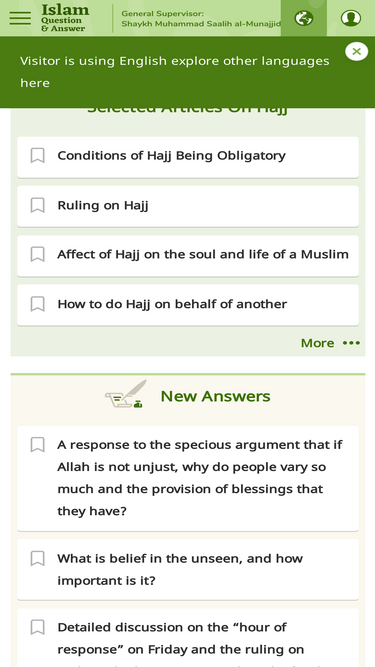Bookmark the Ruling on Hajj article
The image size is (375, 667).
tap(37, 205)
